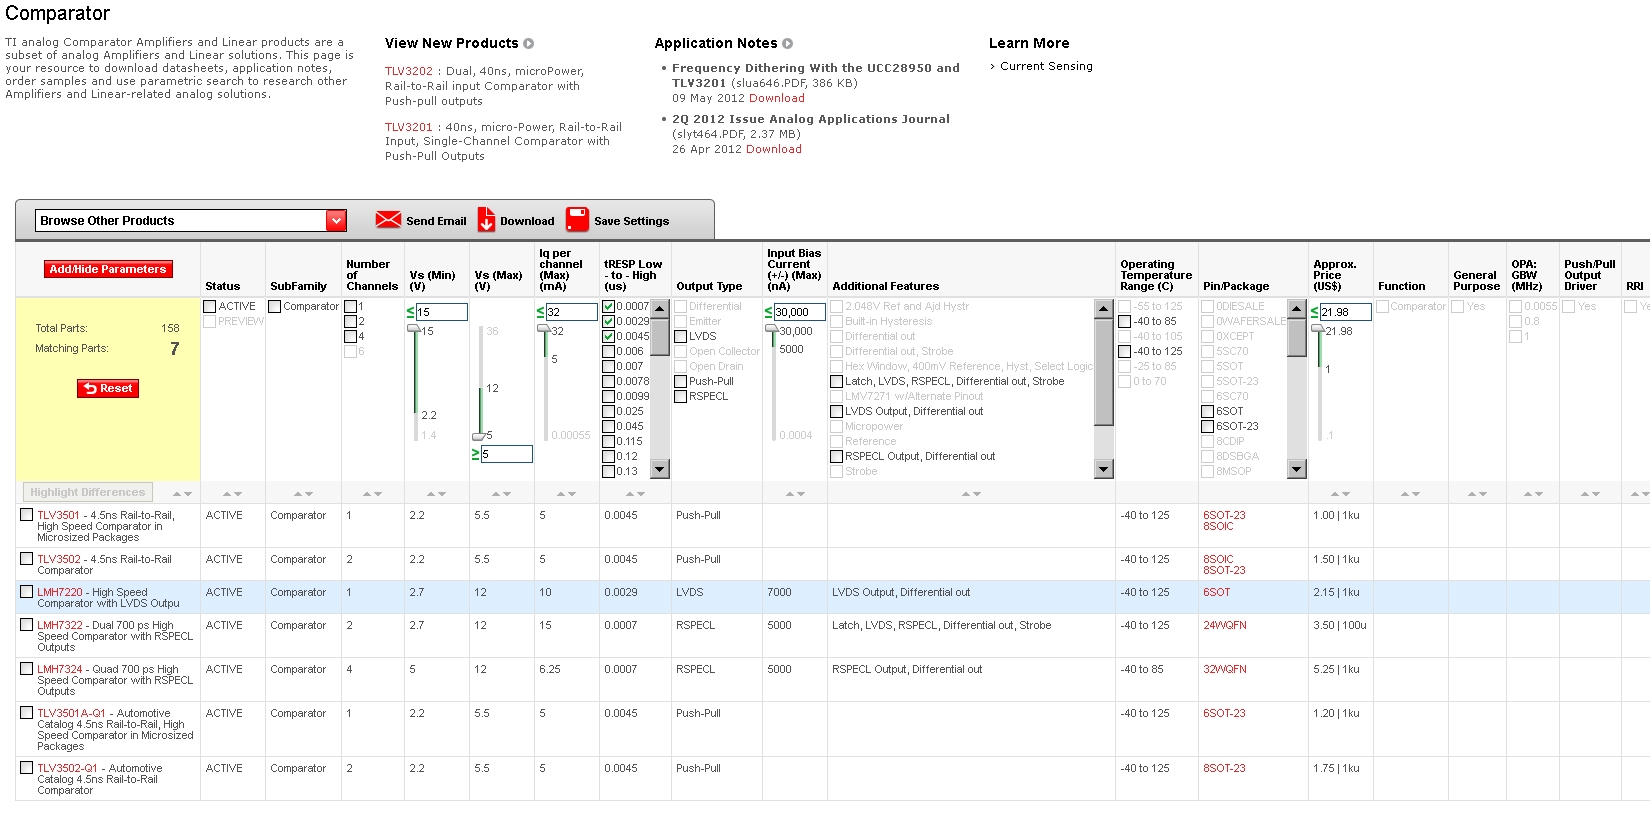Sort General Purpose column ascending with up arrow

pyautogui.click(x=1472, y=494)
